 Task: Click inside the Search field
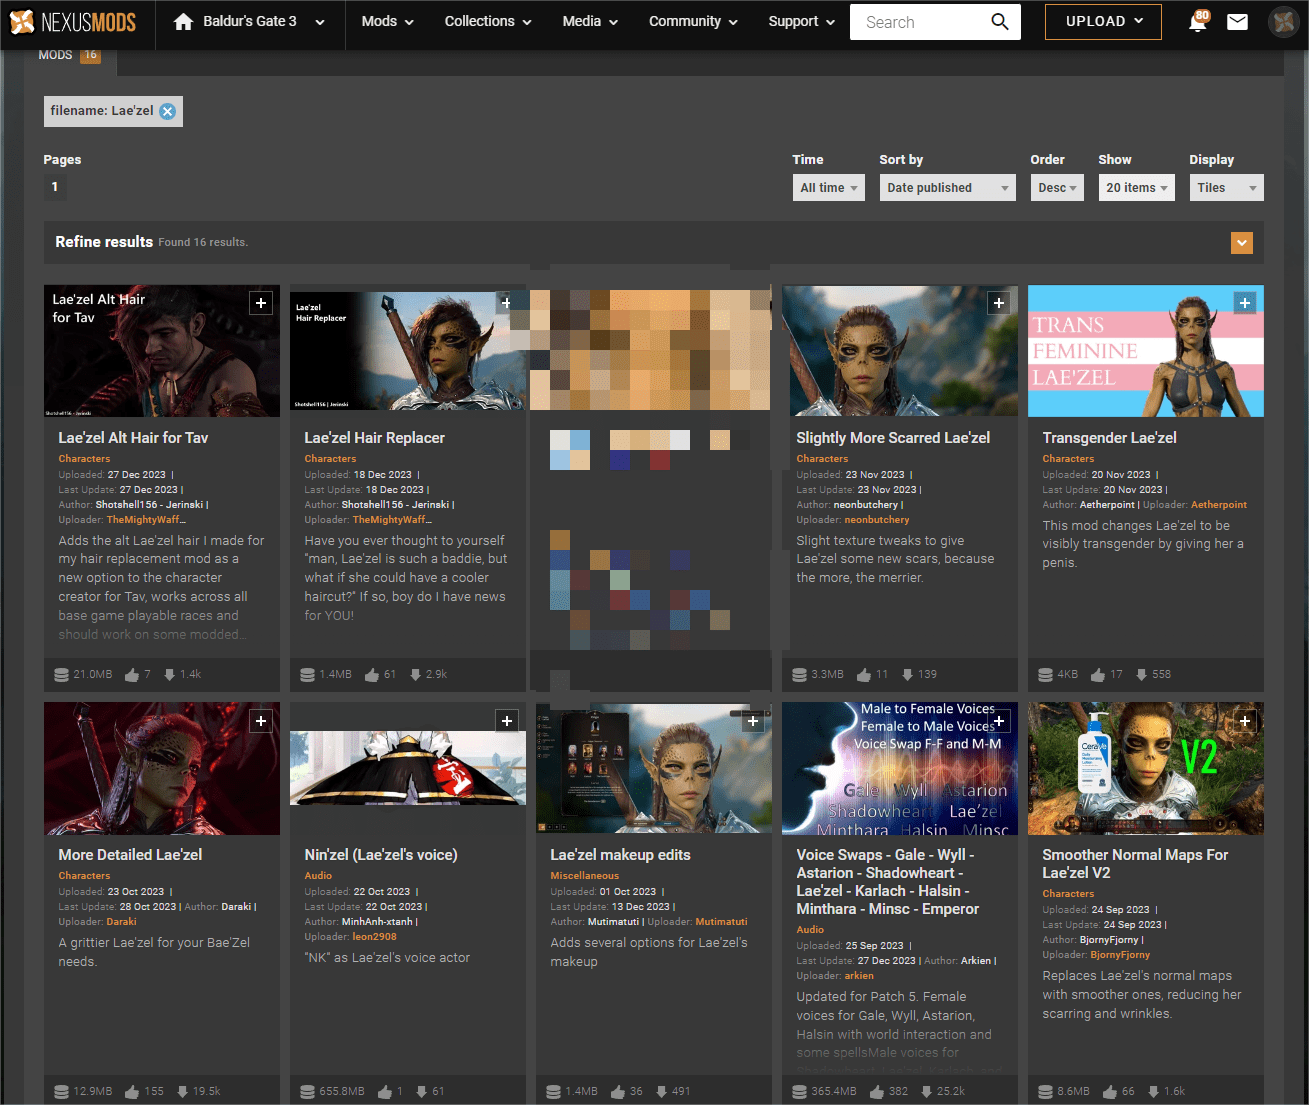pos(919,21)
